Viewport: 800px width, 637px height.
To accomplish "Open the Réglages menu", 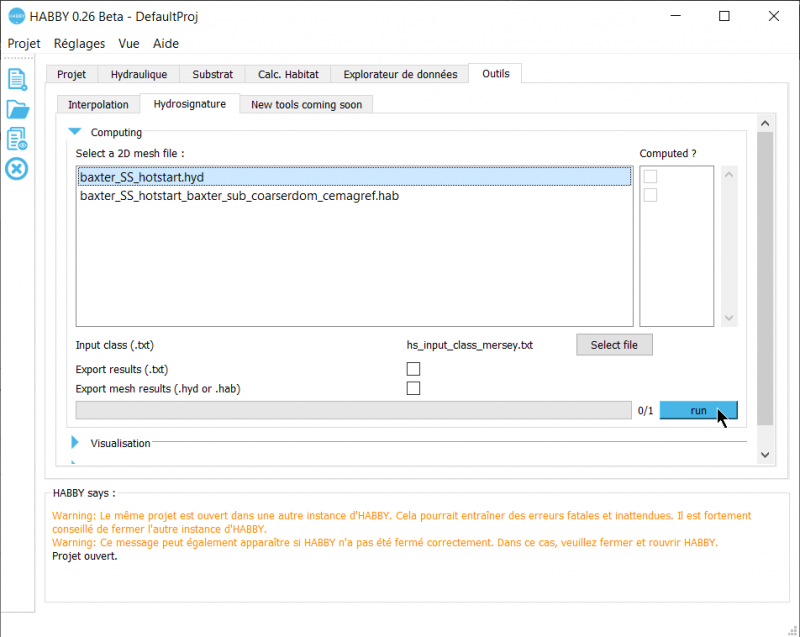I will [x=79, y=44].
